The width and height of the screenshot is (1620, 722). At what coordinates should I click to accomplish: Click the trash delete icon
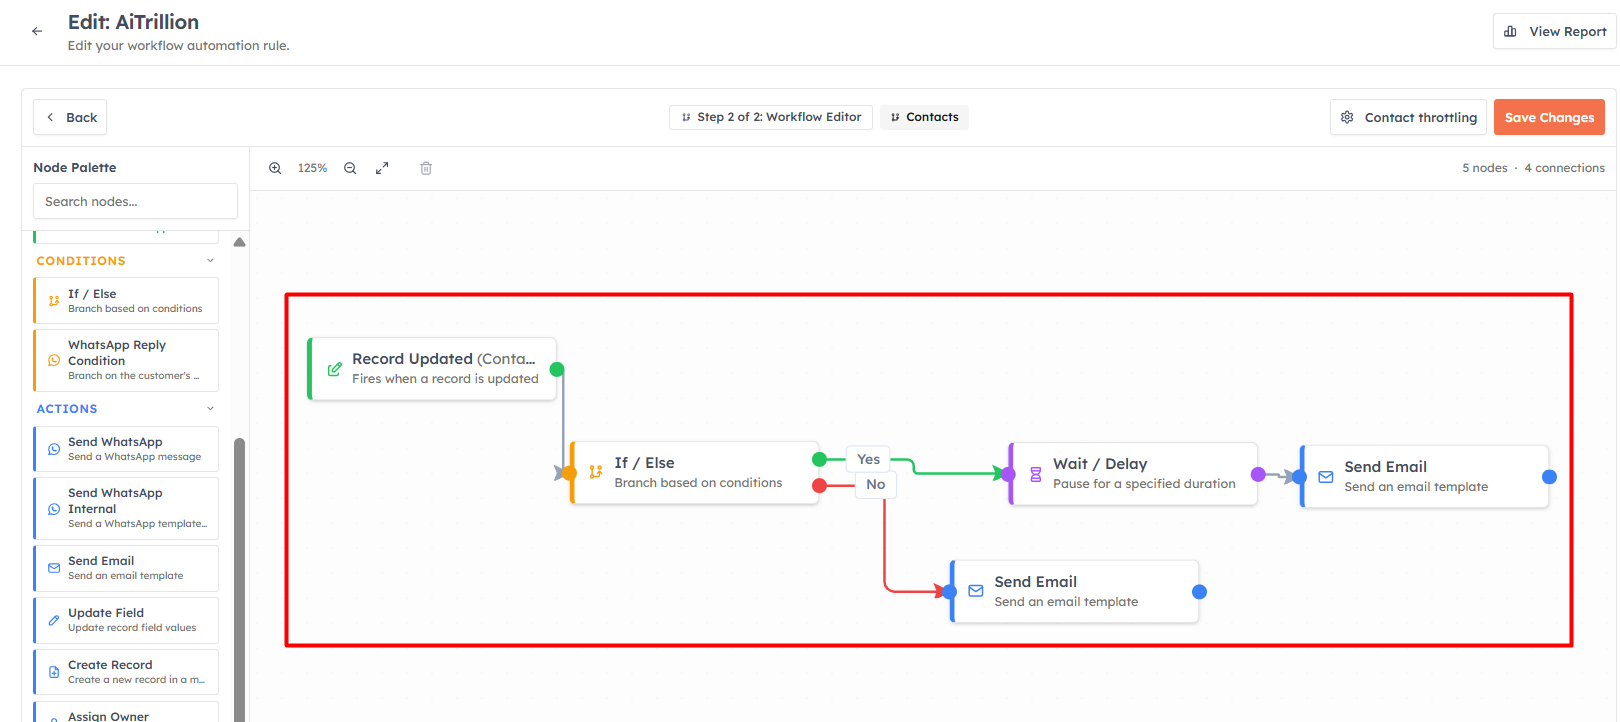tap(426, 168)
